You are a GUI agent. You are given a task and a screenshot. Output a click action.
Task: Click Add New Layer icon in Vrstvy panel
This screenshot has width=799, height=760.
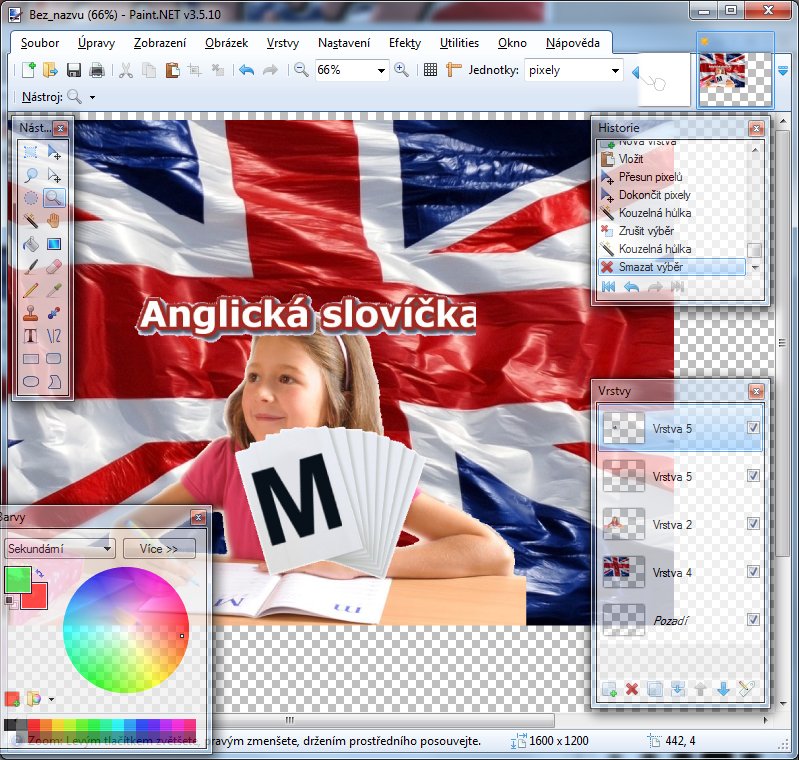pos(609,690)
